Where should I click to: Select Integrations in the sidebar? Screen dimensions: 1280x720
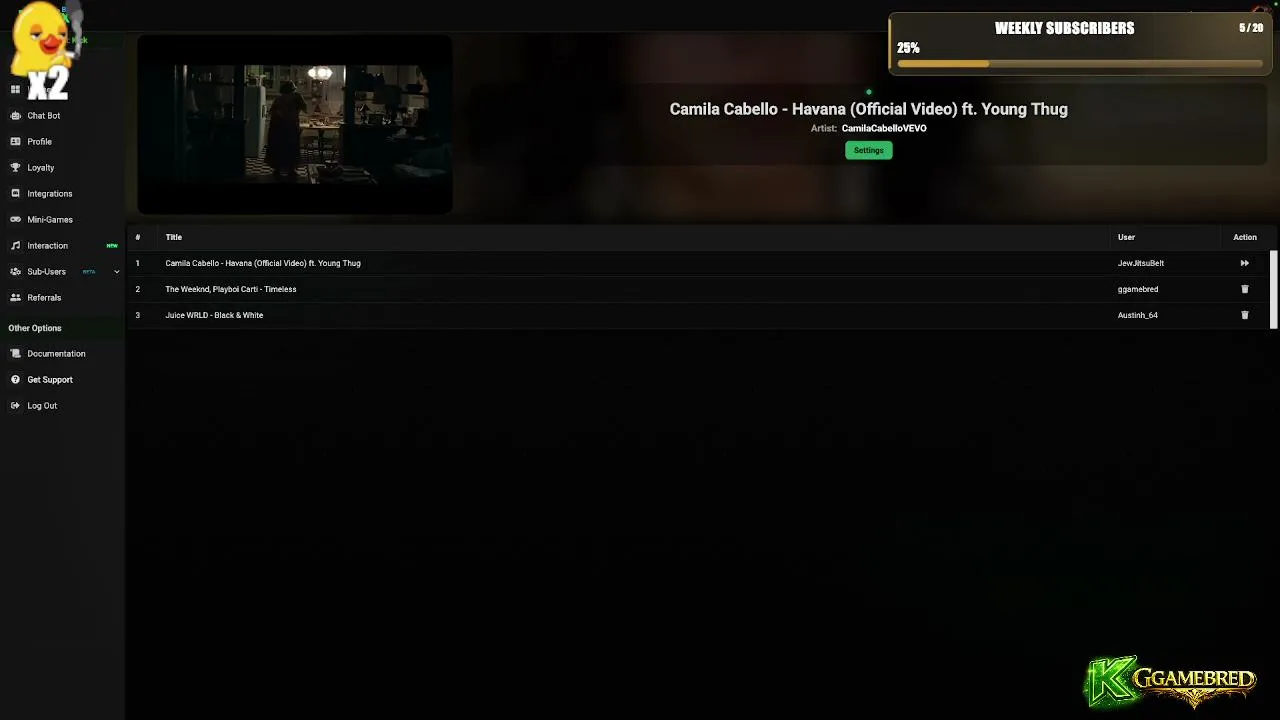pyautogui.click(x=50, y=194)
